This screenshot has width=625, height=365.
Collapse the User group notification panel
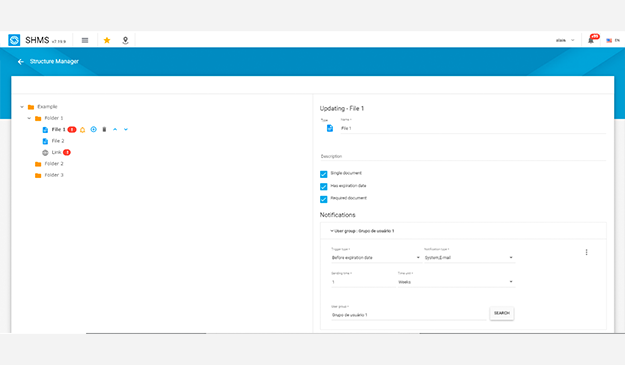click(x=332, y=231)
